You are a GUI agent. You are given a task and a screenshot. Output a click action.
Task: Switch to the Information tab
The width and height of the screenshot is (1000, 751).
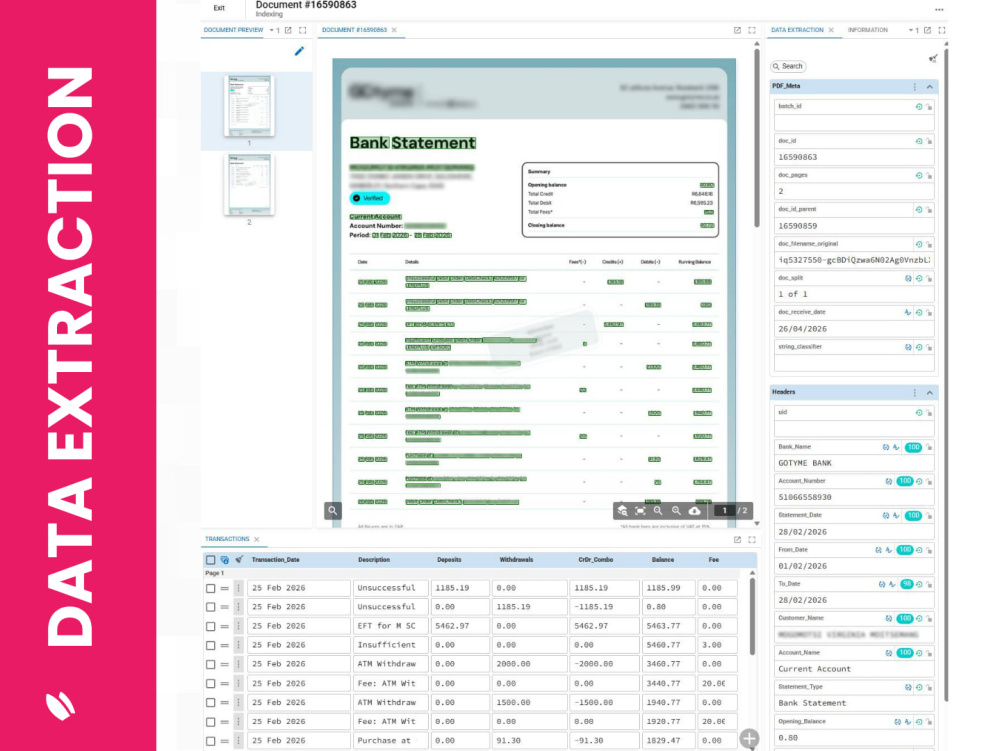point(867,30)
